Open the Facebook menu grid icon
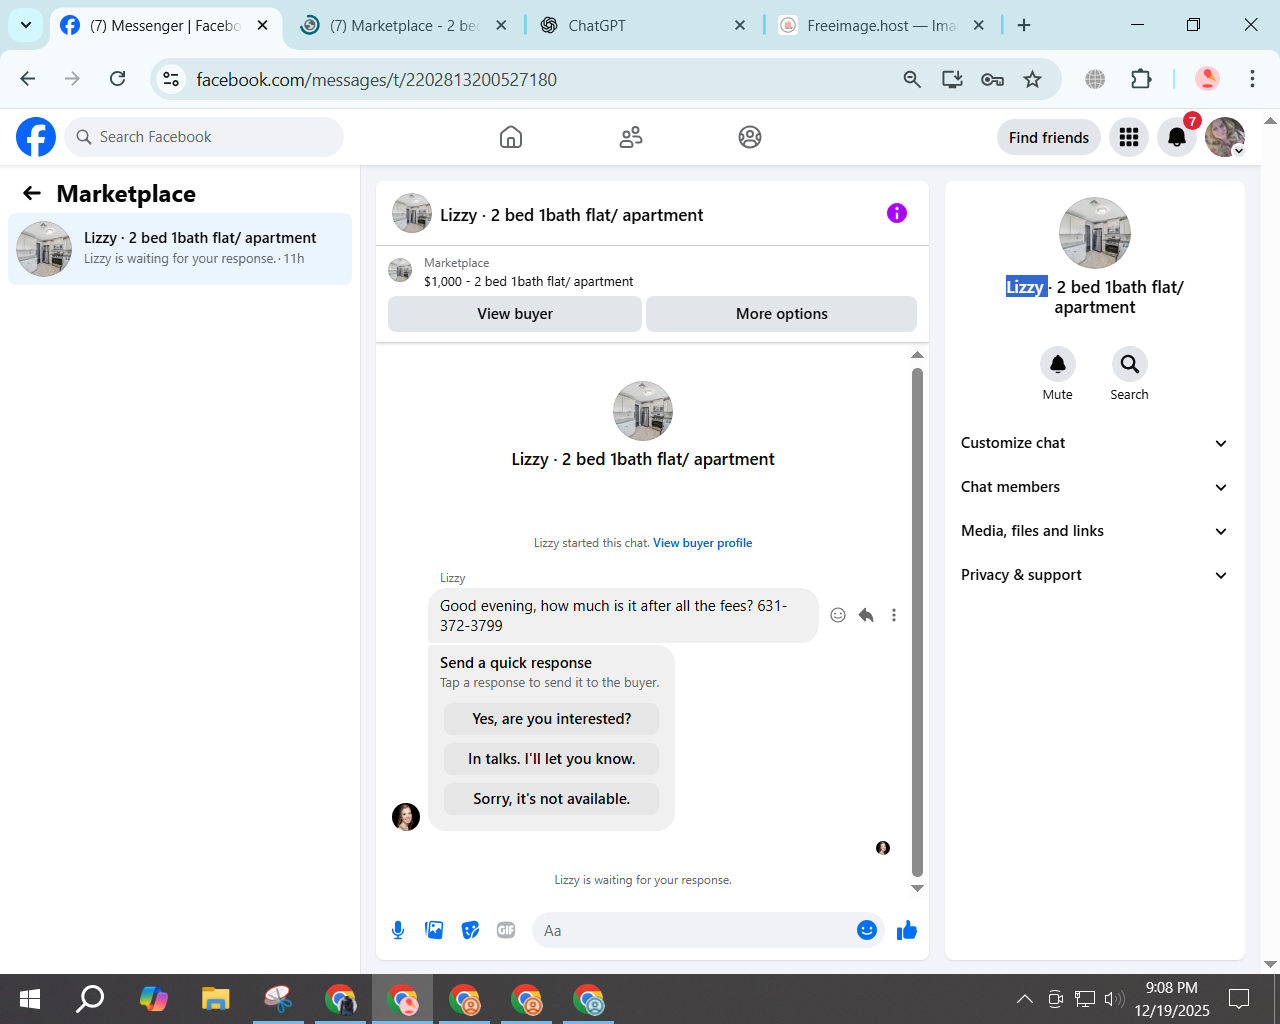 [1129, 137]
